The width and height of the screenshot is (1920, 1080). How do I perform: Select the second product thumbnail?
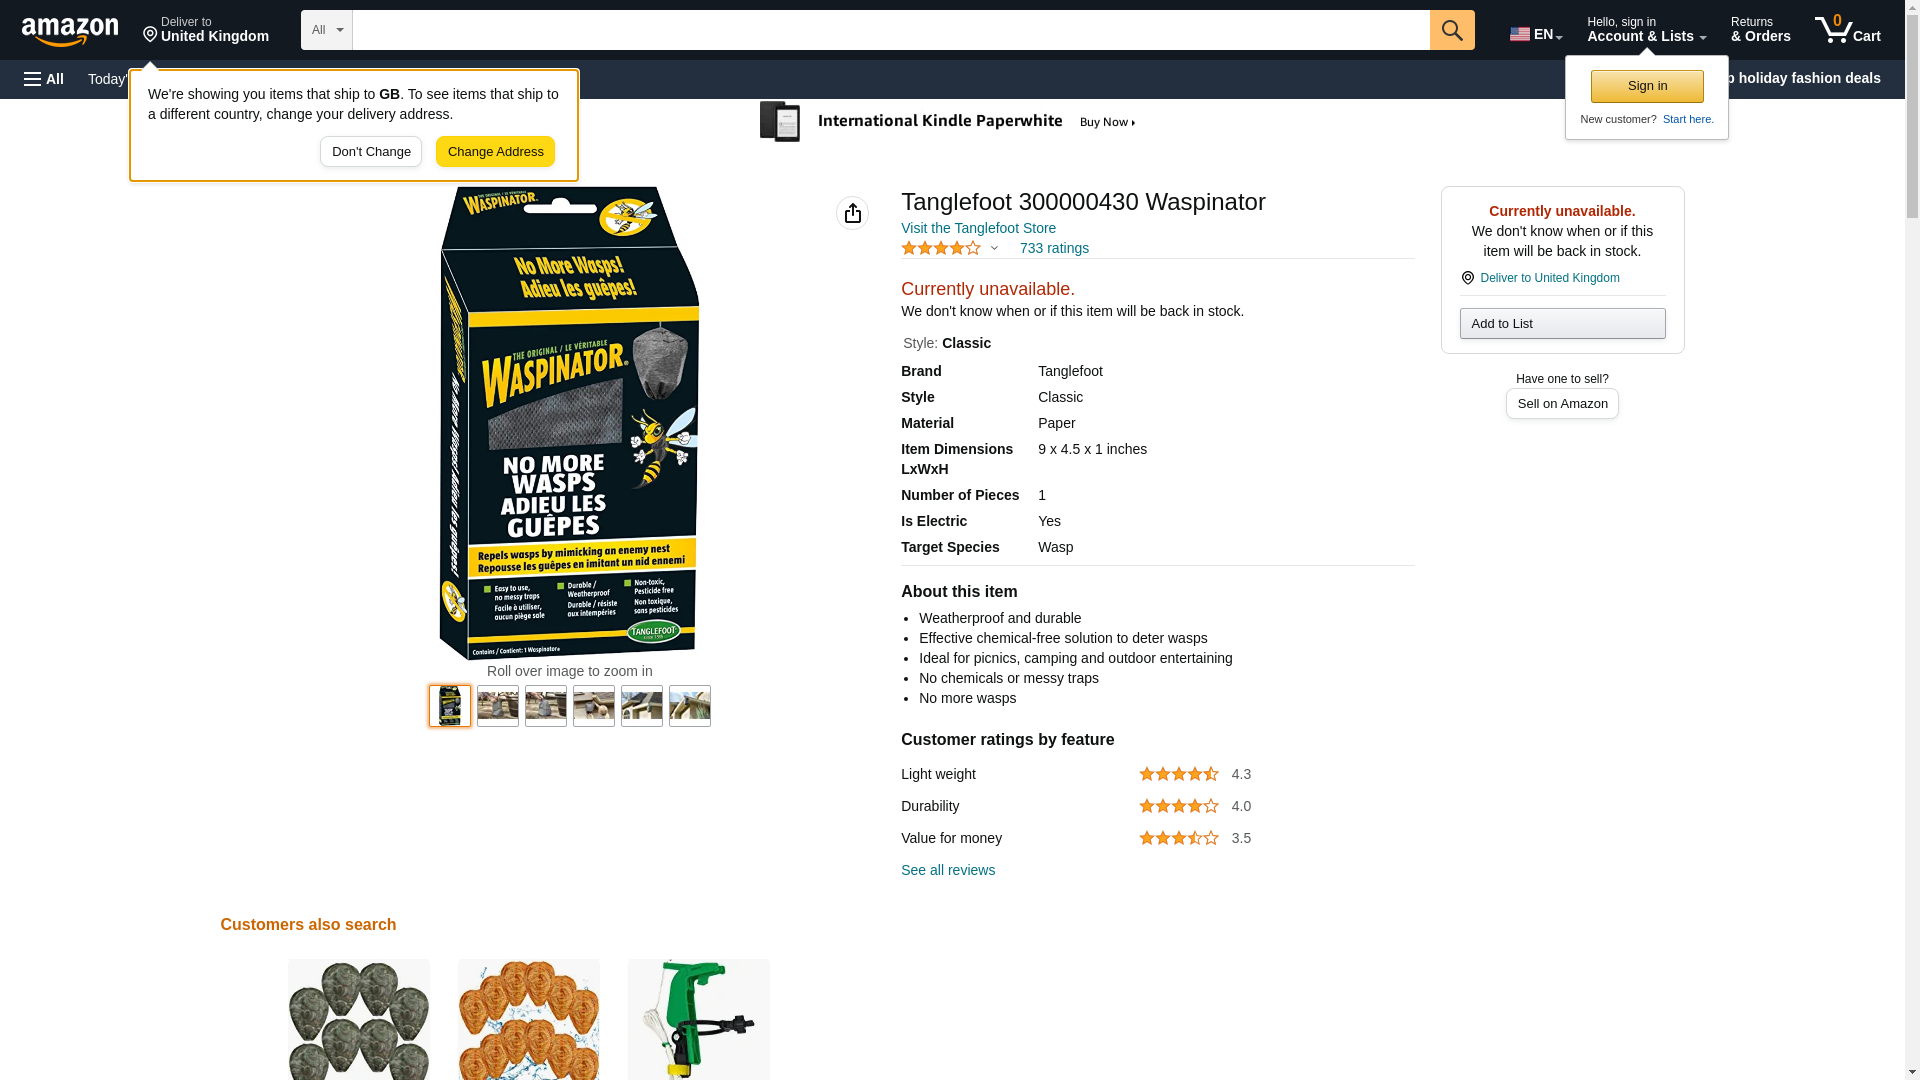pyautogui.click(x=498, y=706)
